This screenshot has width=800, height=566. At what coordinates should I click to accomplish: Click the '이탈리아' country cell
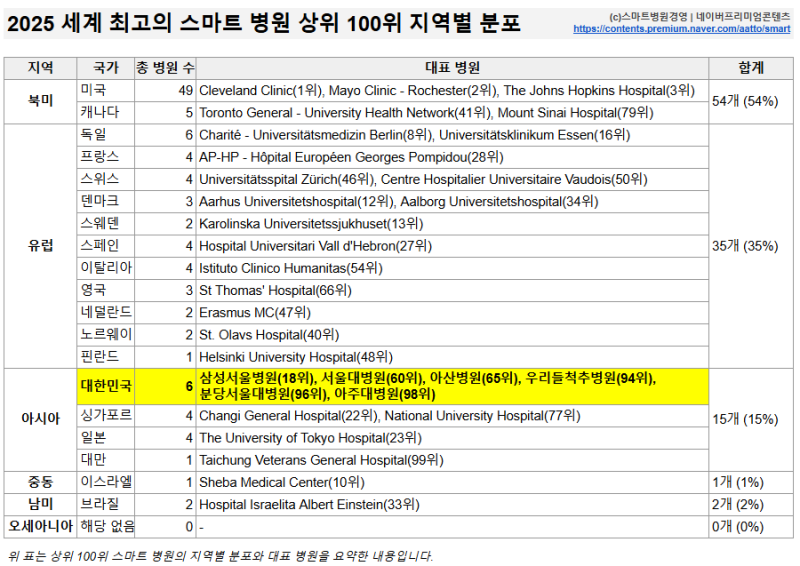click(x=106, y=268)
